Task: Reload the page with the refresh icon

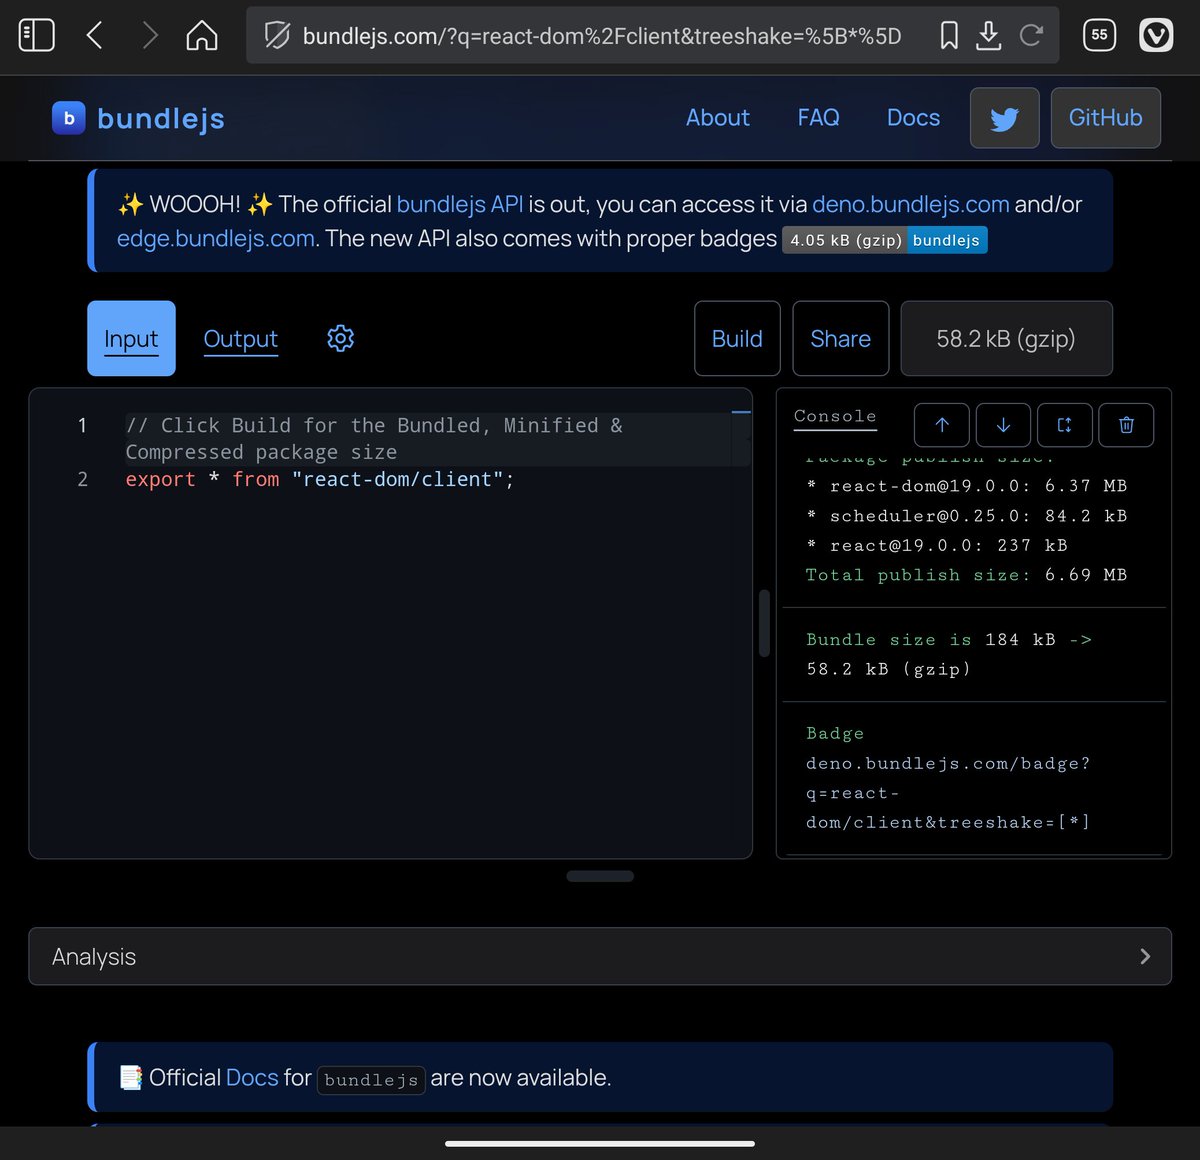Action: (x=1031, y=36)
